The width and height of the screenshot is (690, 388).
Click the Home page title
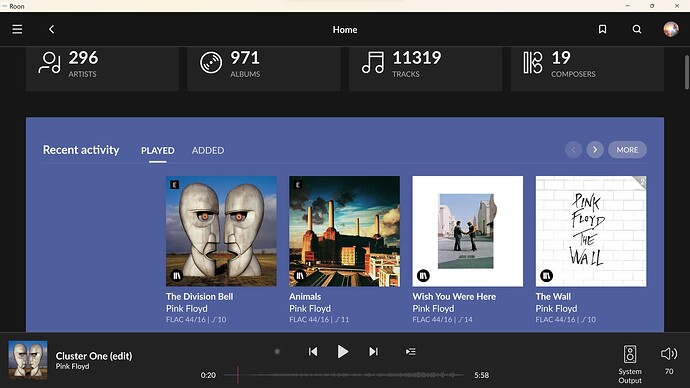point(345,29)
